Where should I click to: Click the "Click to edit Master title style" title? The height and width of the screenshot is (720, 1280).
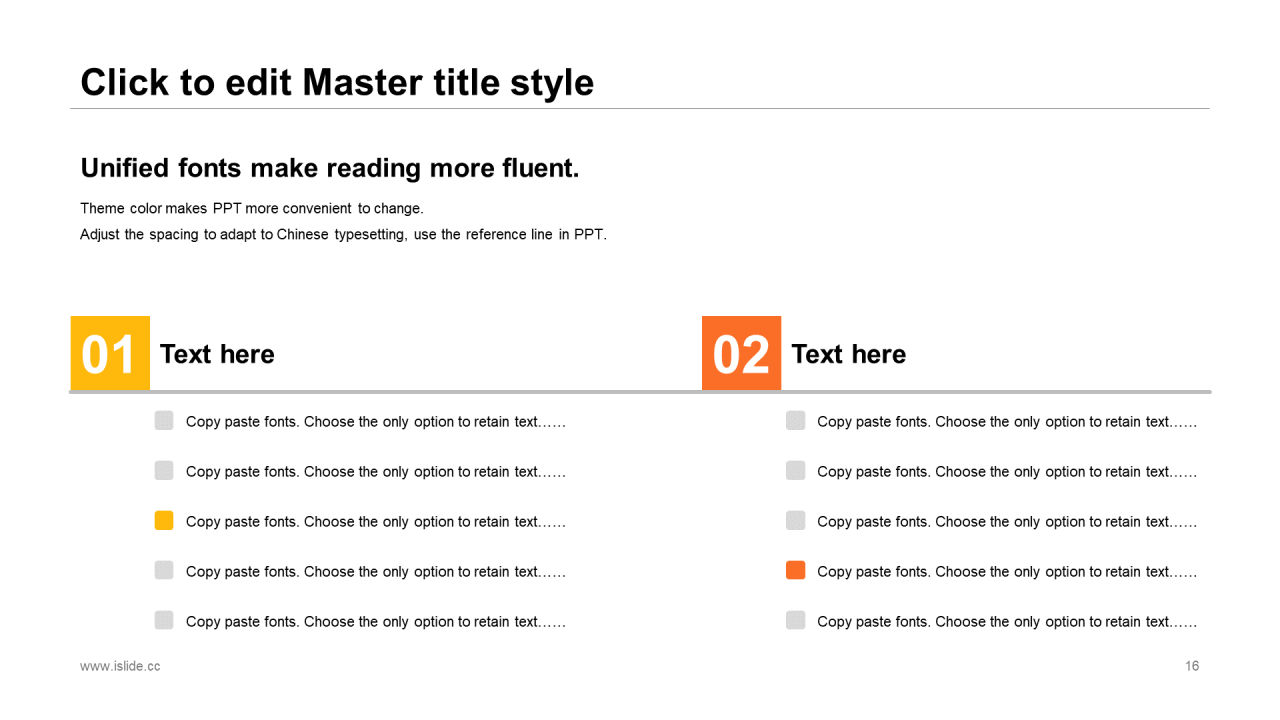click(x=337, y=82)
